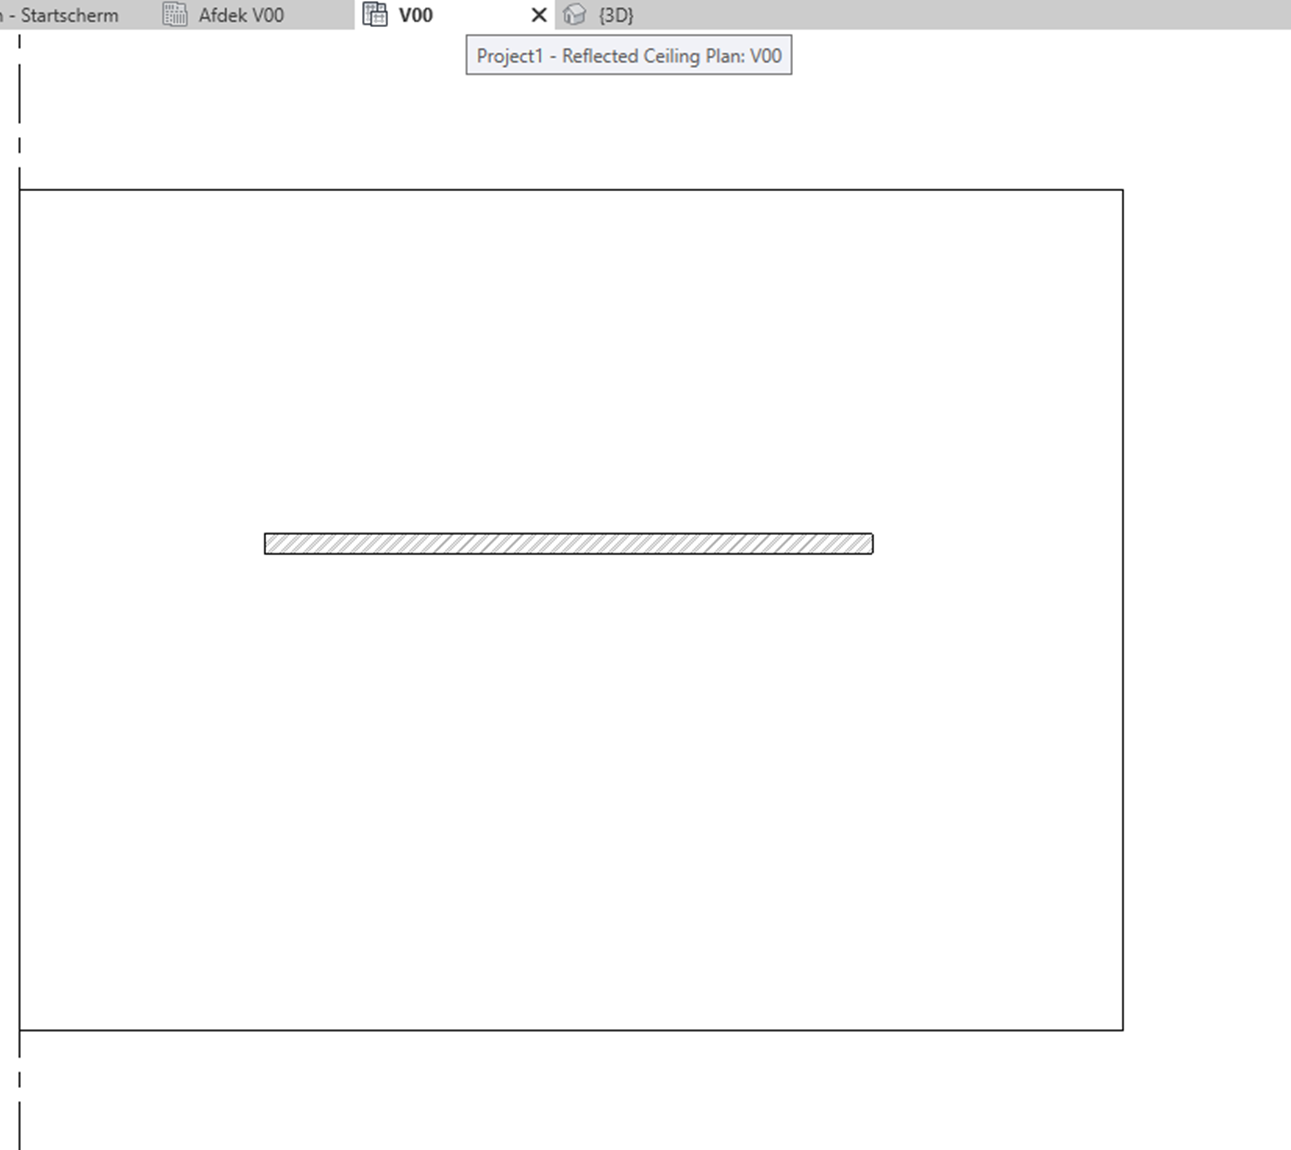The width and height of the screenshot is (1291, 1150).
Task: Click the ceiling plan icon on V00 tab
Action: [375, 15]
